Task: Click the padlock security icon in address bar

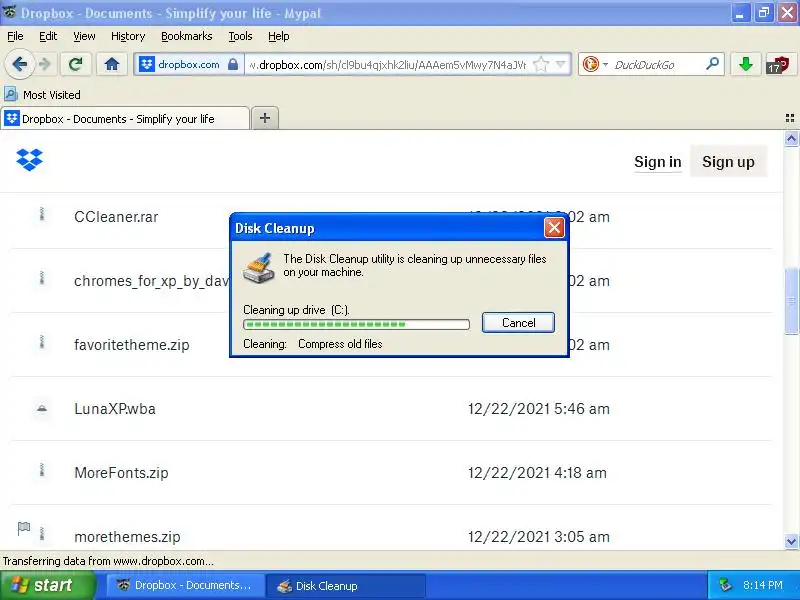Action: (x=233, y=64)
